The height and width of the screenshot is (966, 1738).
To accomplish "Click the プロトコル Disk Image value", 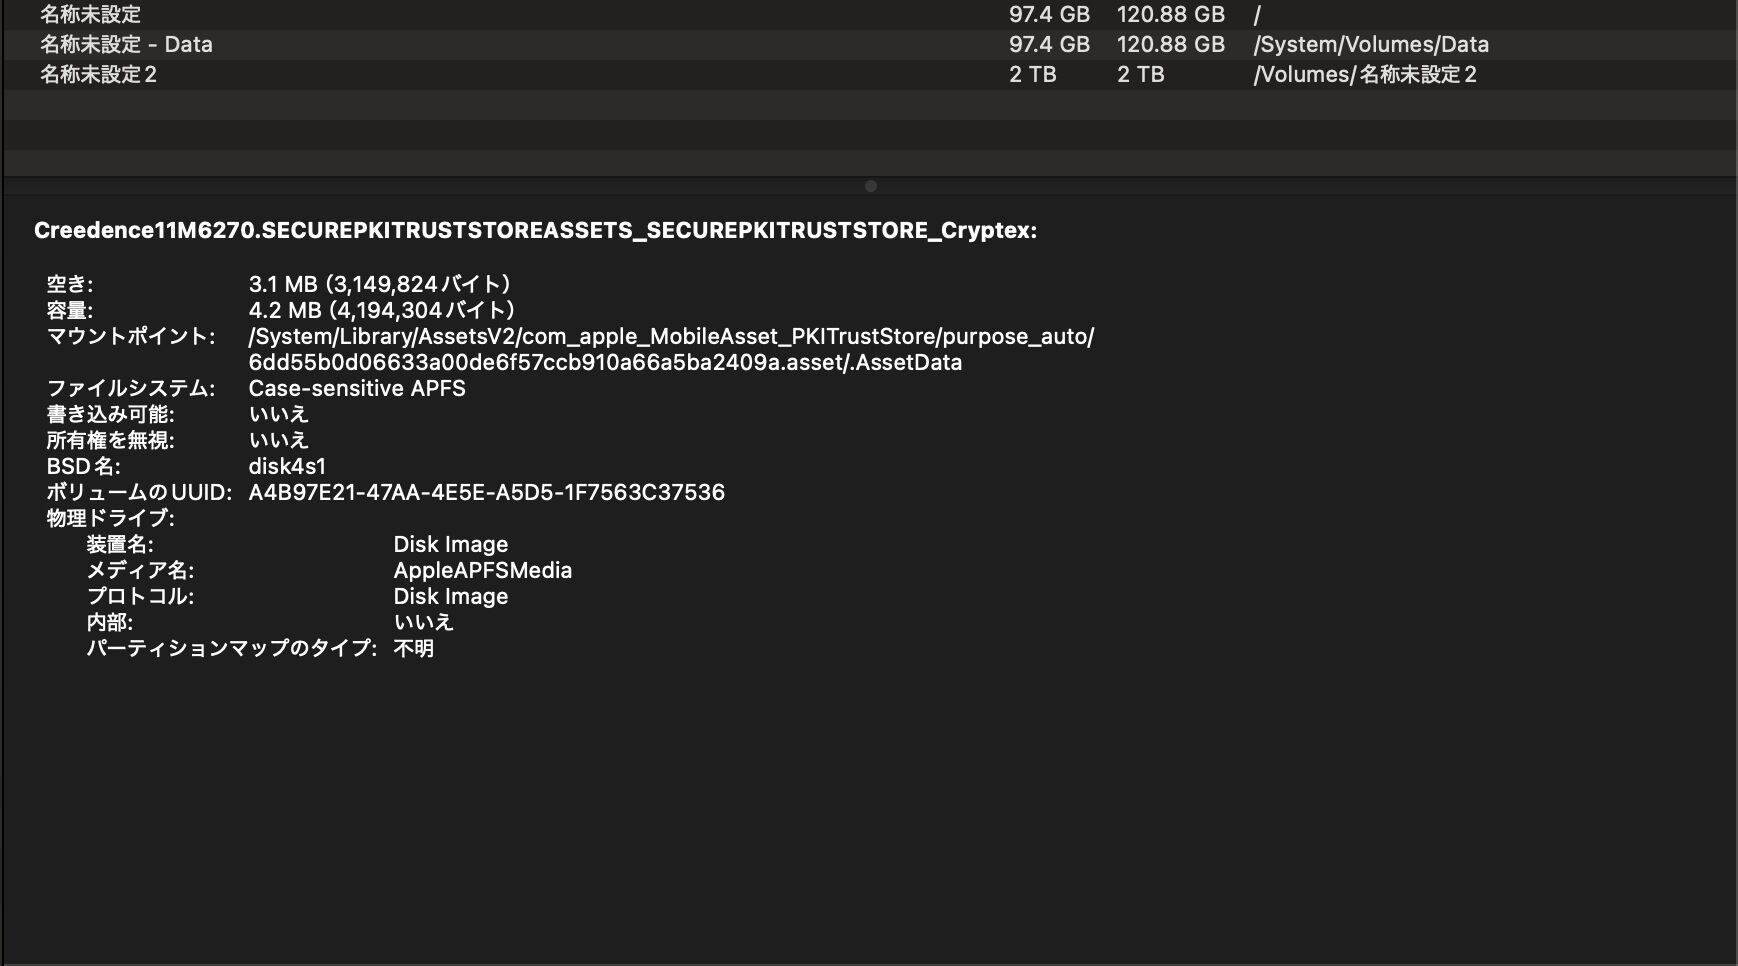I will 450,596.
